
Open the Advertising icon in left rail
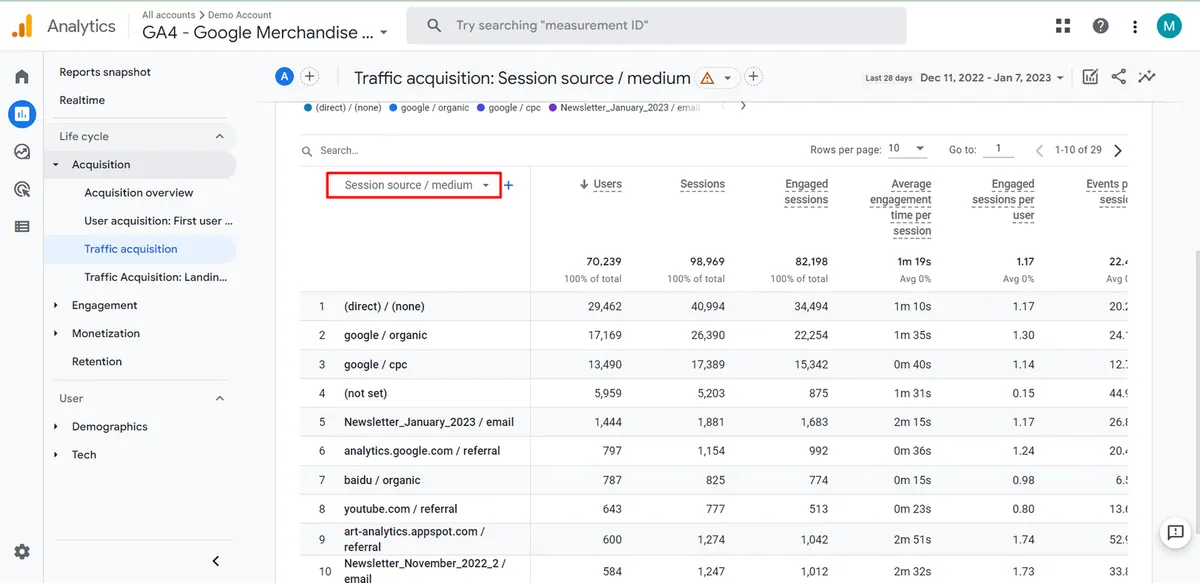point(22,189)
